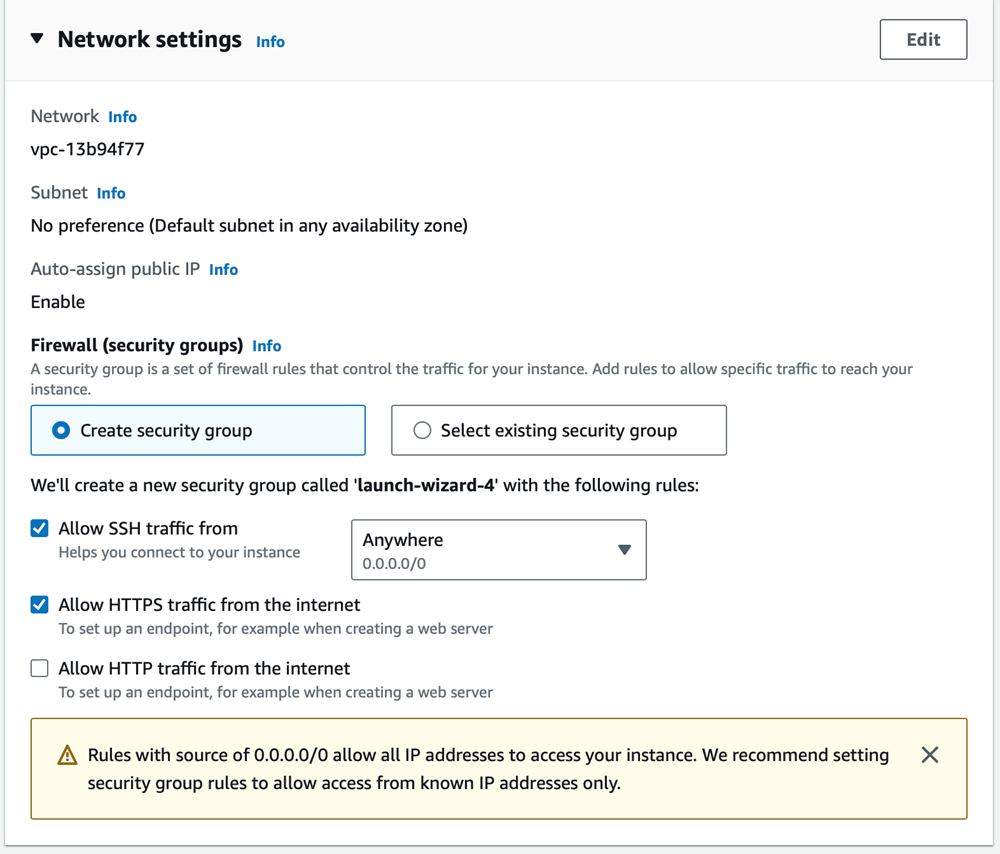Image resolution: width=1000 pixels, height=854 pixels.
Task: Click the Allow HTTP traffic label text
Action: coord(204,668)
